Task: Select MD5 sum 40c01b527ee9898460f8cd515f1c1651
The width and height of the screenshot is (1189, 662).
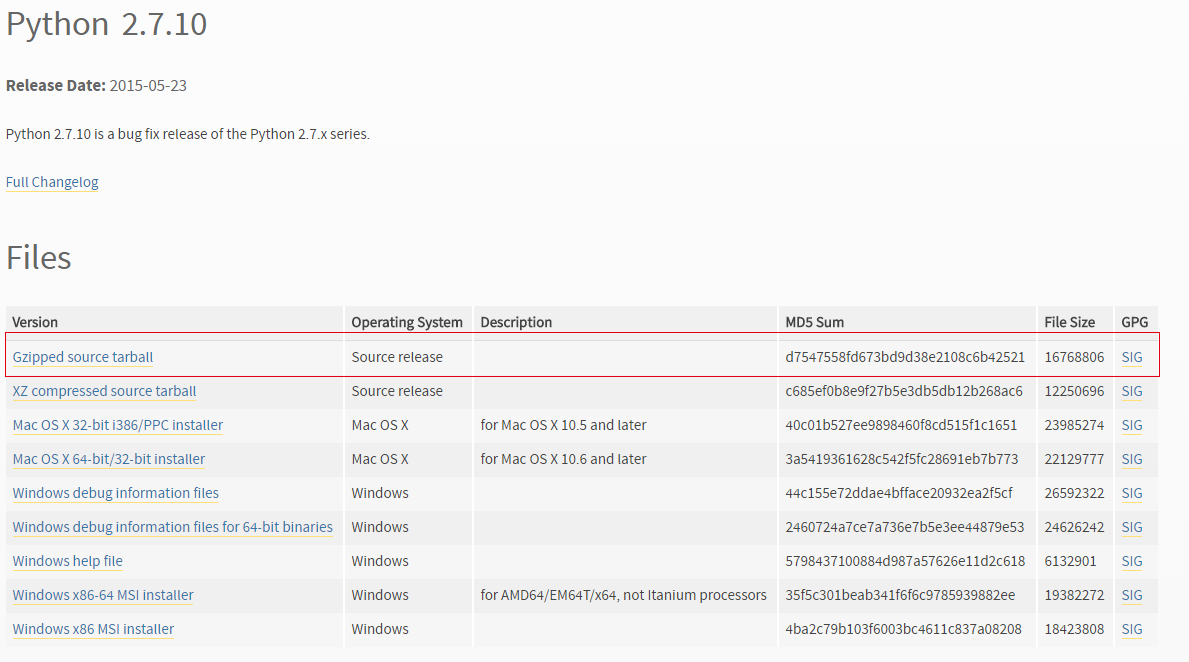Action: tap(901, 425)
